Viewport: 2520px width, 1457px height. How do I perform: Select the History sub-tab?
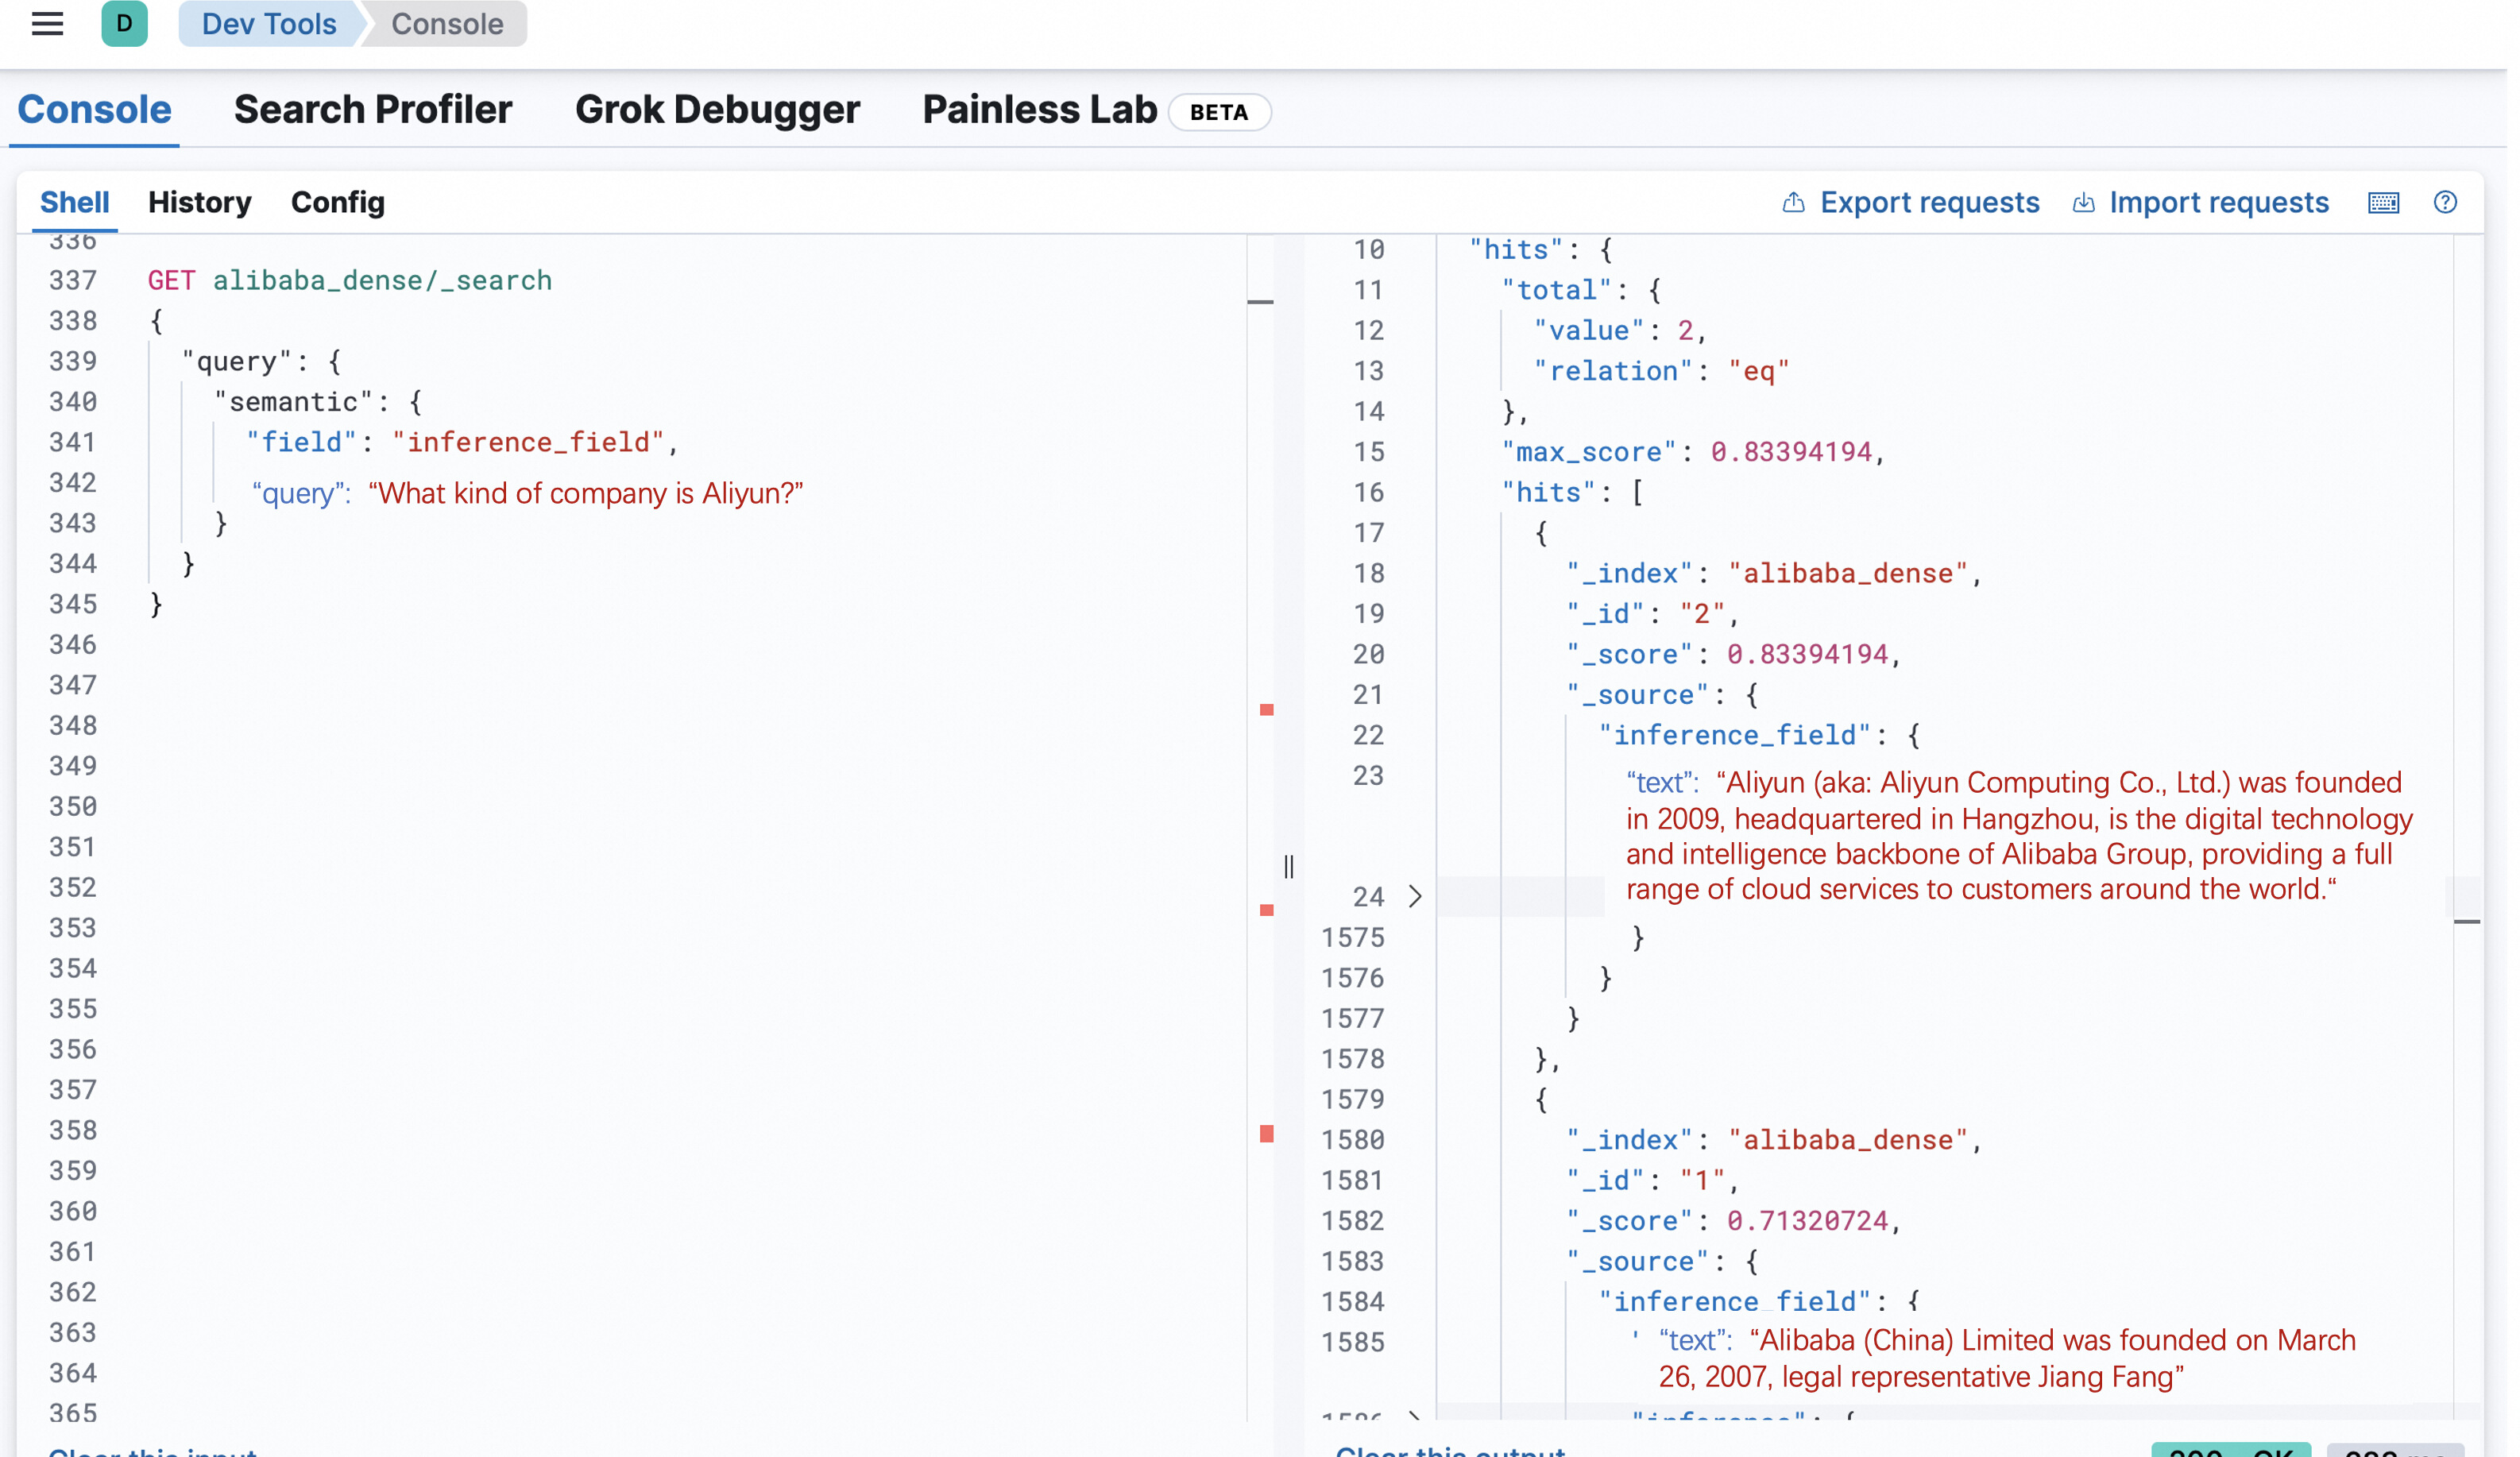click(x=201, y=203)
